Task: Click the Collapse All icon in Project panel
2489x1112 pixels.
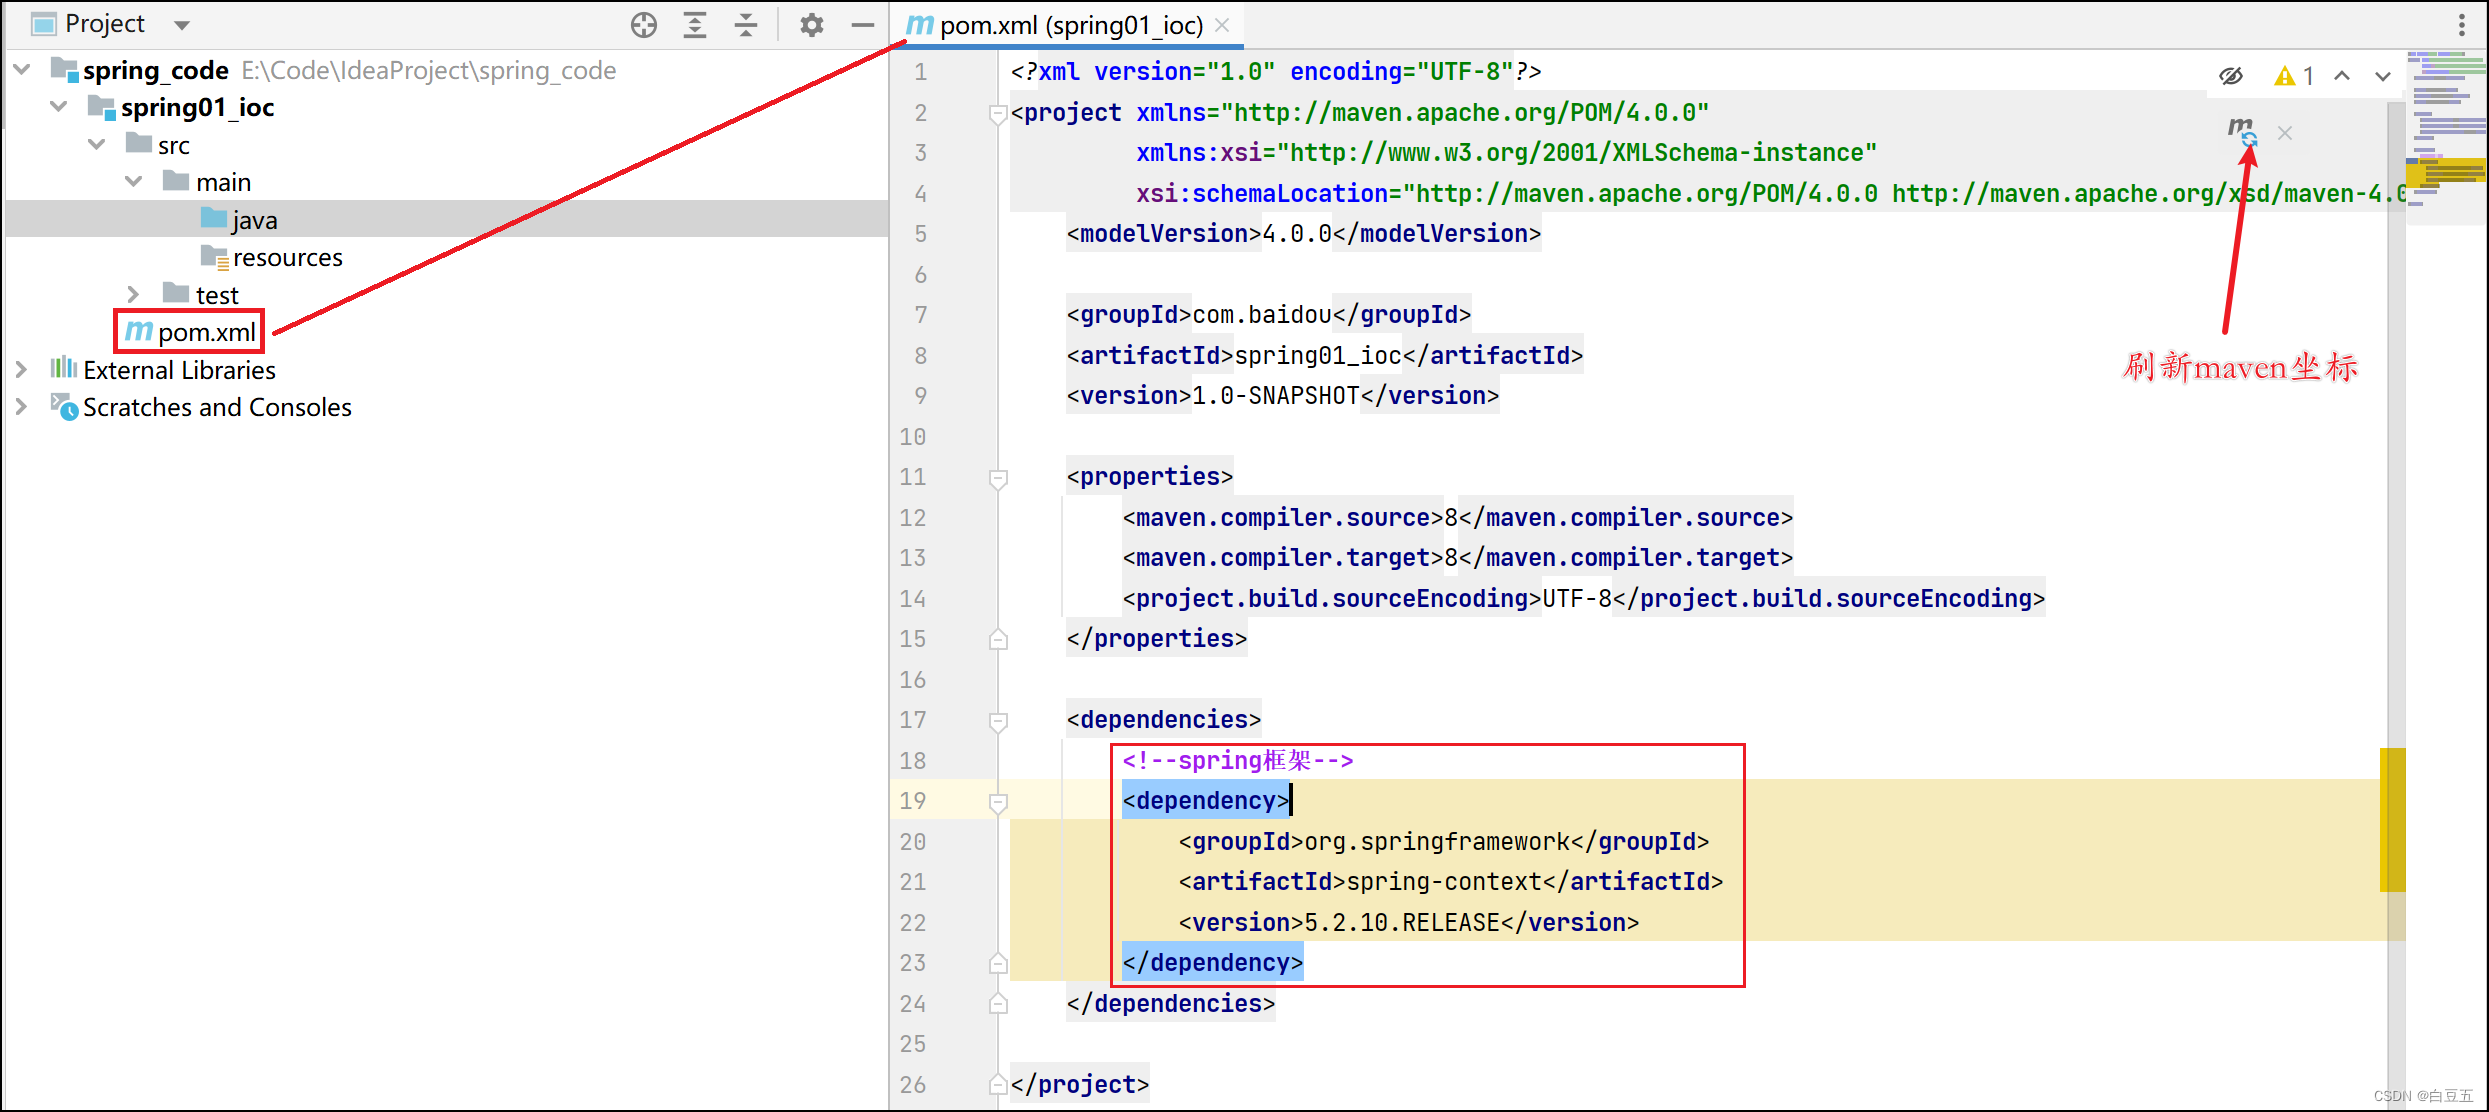Action: (746, 25)
